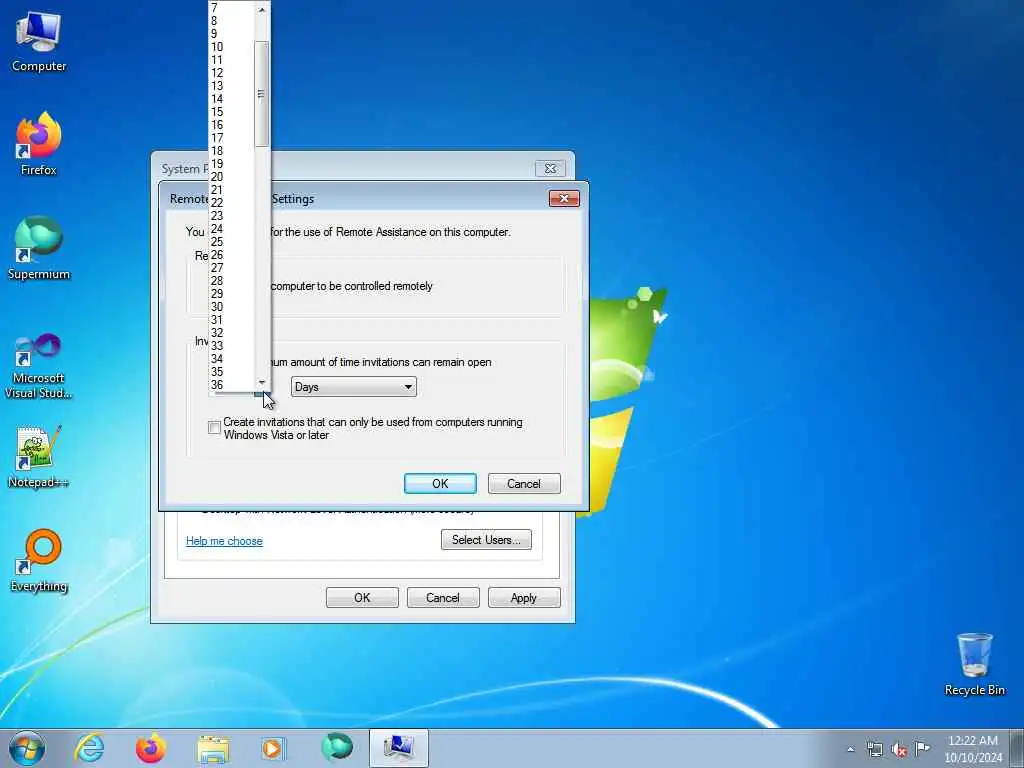Image resolution: width=1024 pixels, height=768 pixels.
Task: Choose 7 from the number list
Action: tap(231, 8)
